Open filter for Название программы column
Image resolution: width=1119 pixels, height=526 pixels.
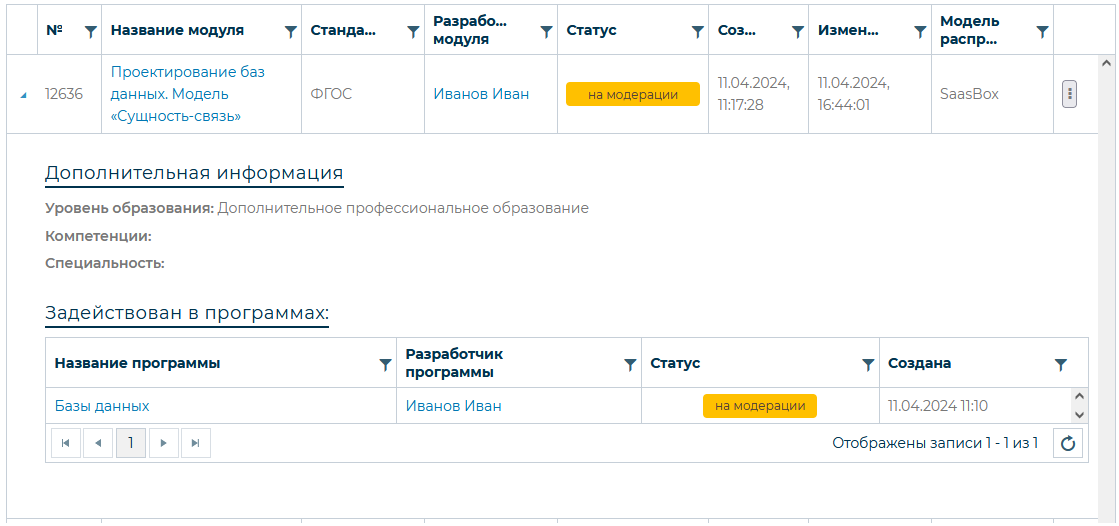click(385, 365)
